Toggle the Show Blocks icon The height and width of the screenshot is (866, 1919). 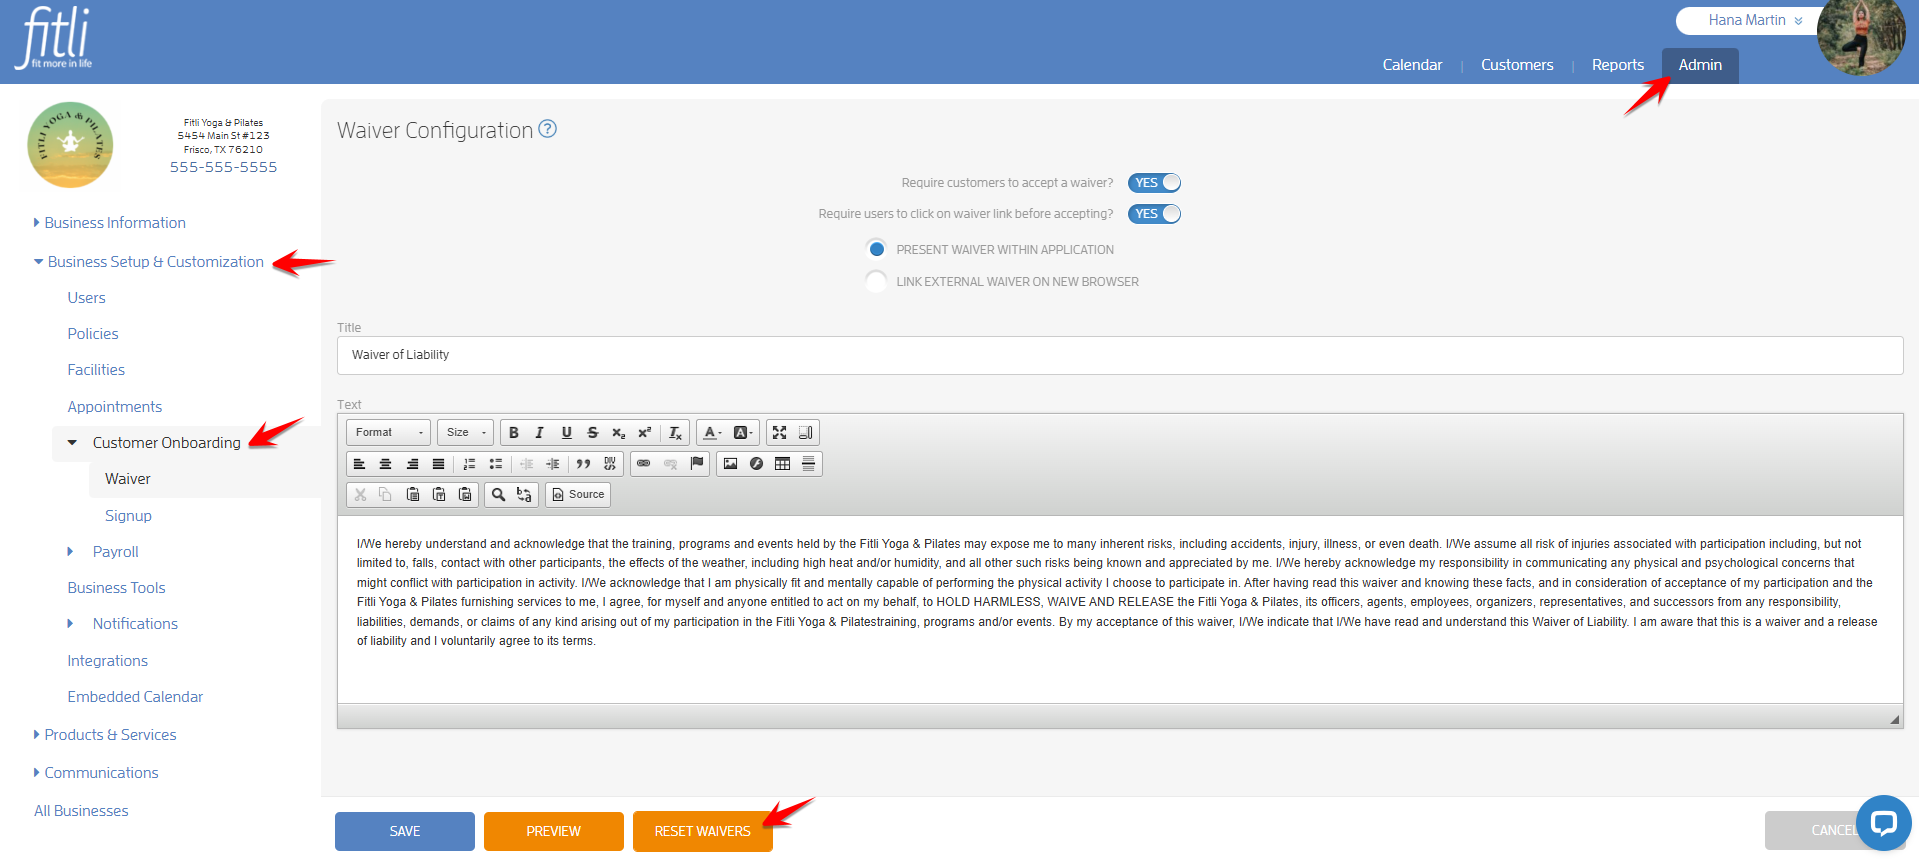point(806,433)
